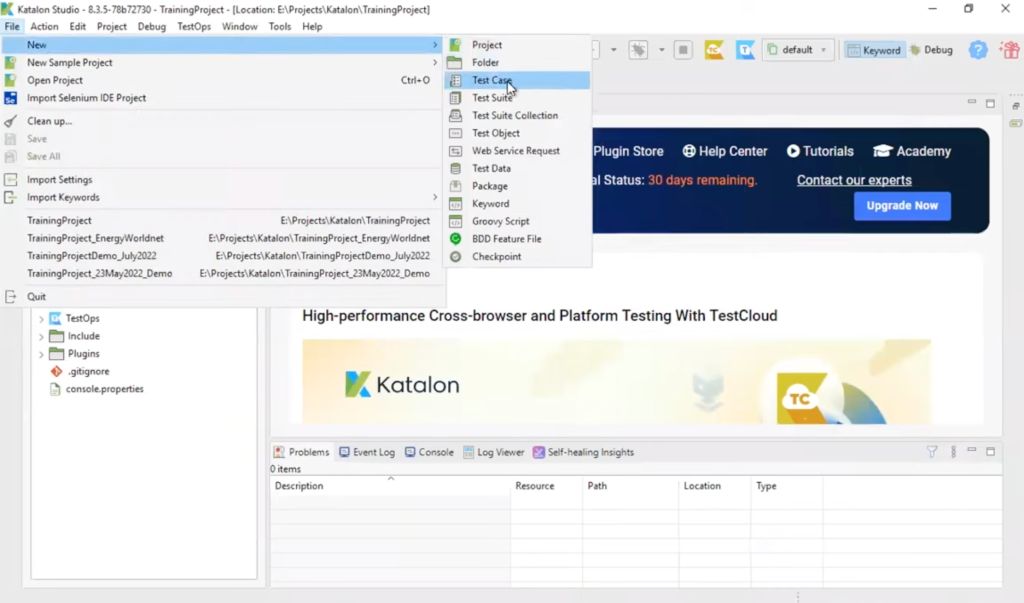
Task: Click the Test Suite icon in submenu
Action: 456,98
